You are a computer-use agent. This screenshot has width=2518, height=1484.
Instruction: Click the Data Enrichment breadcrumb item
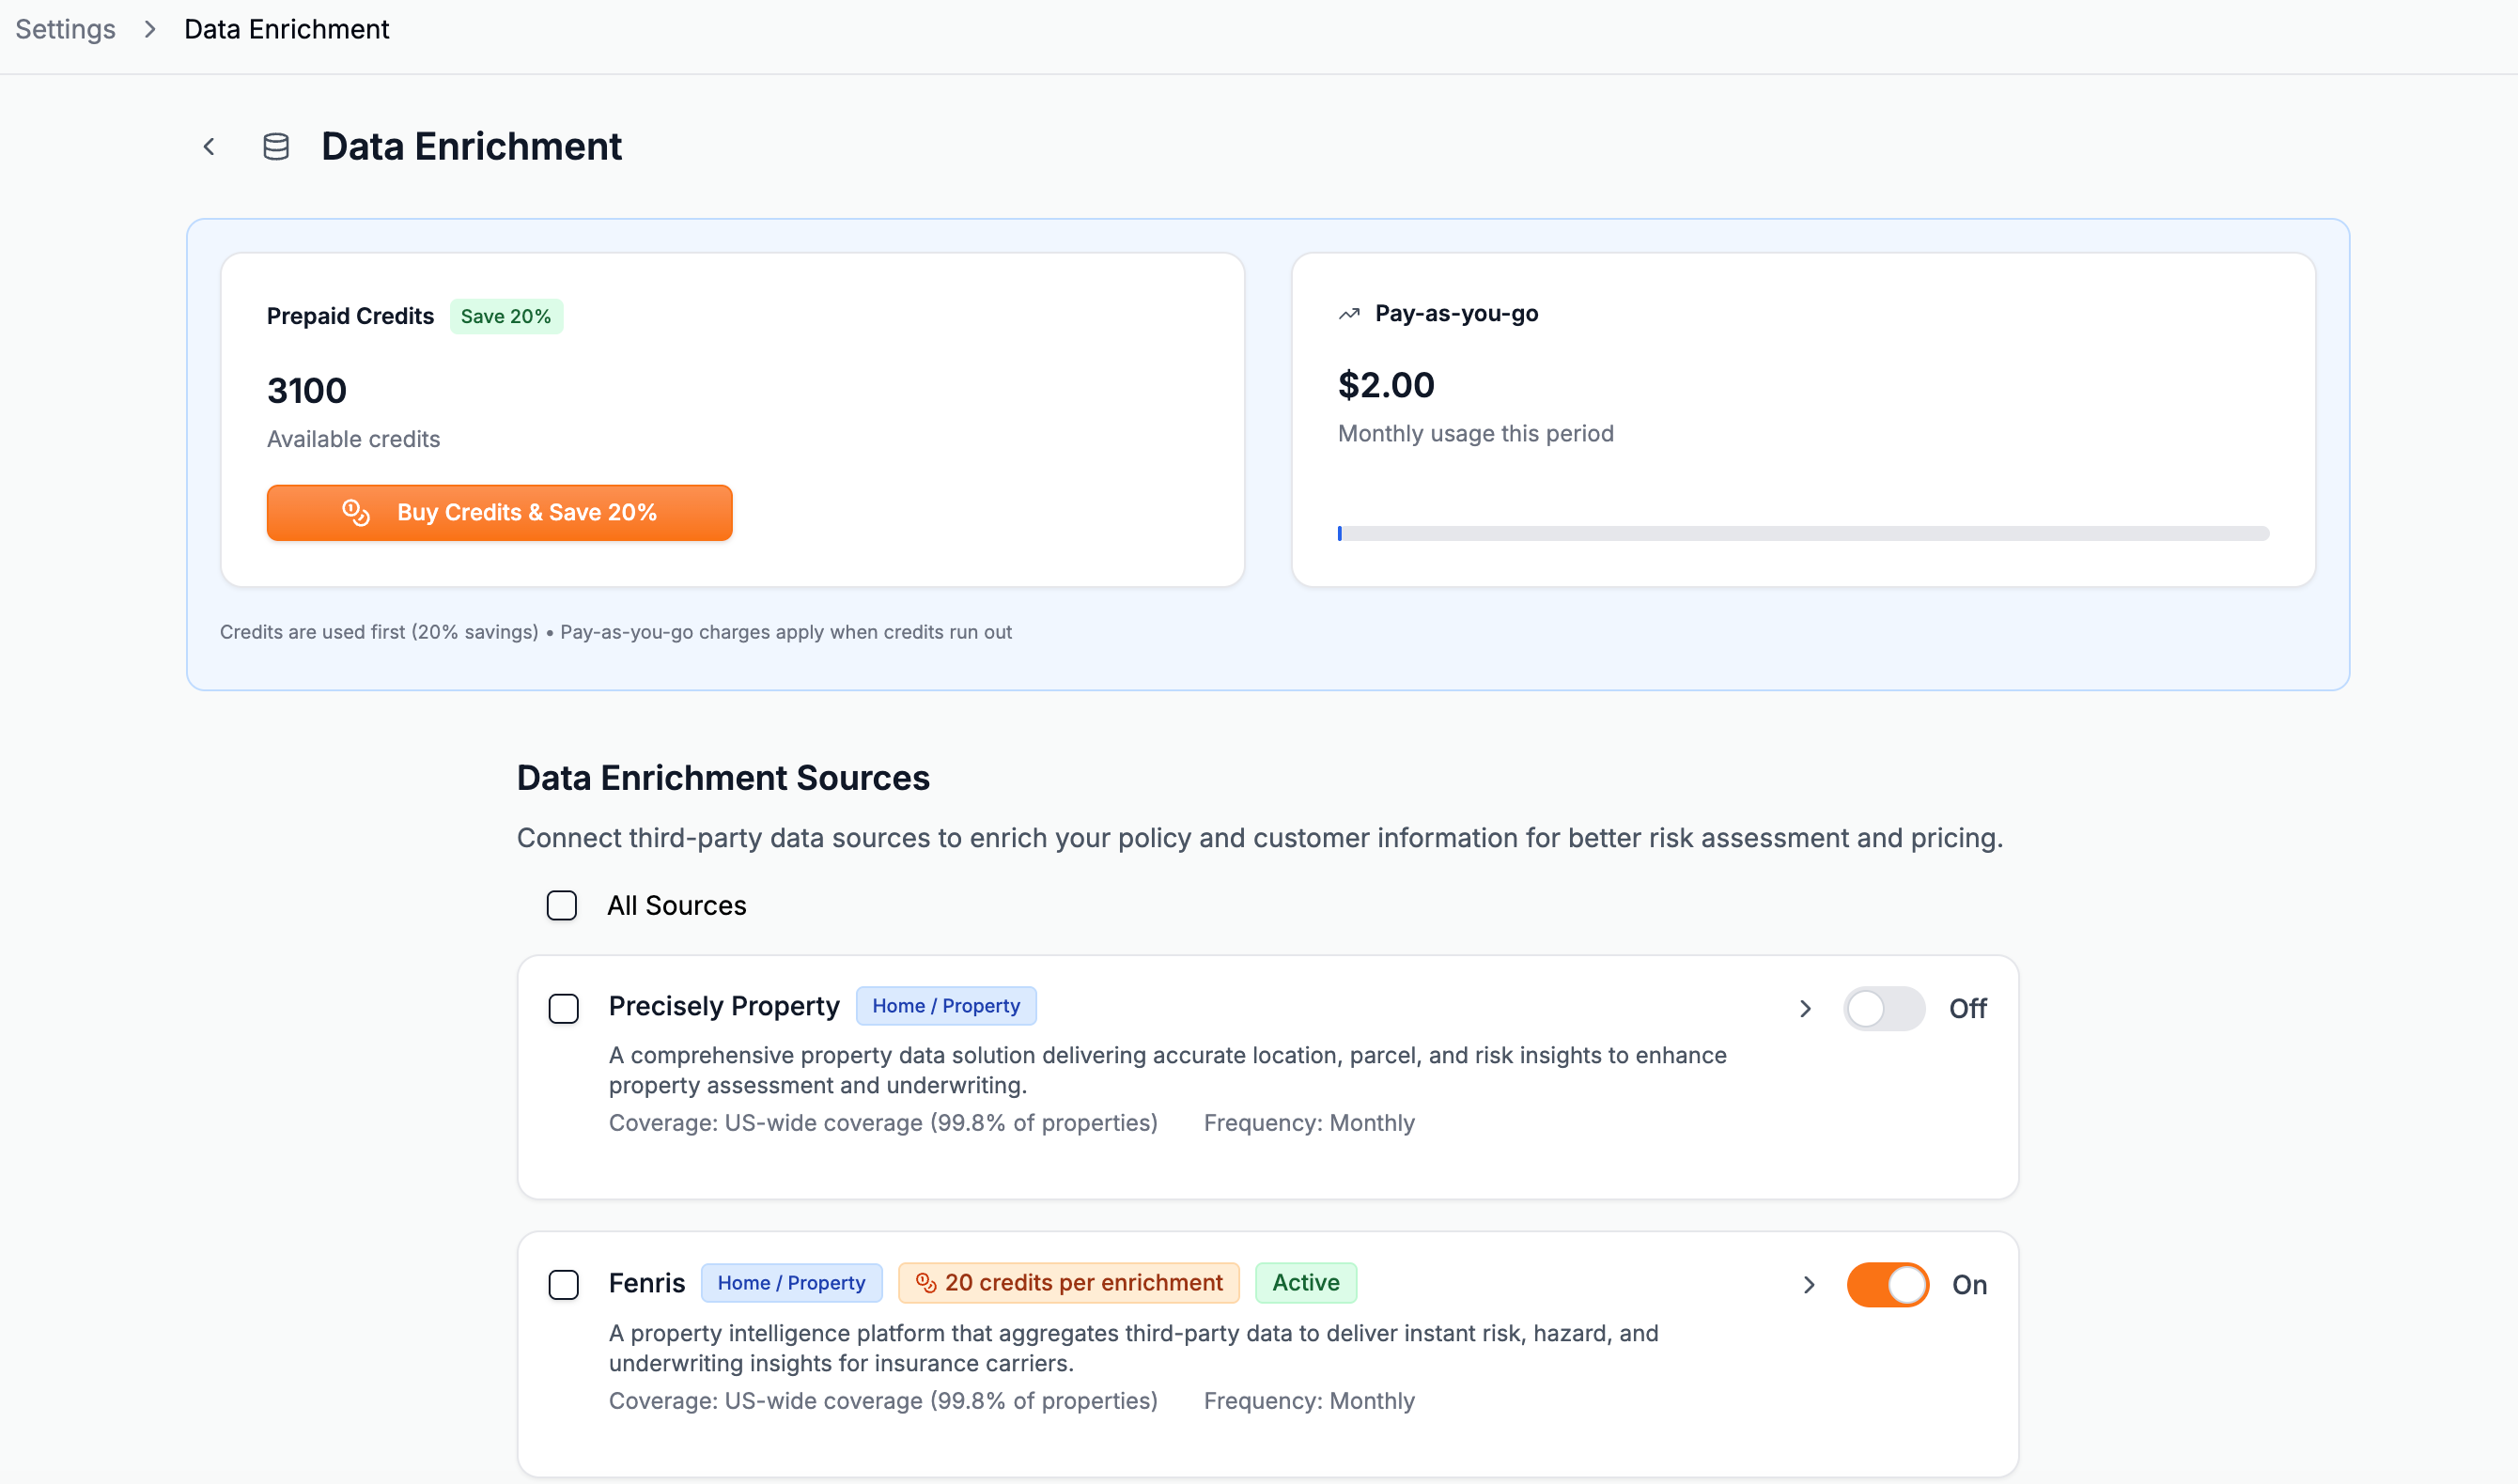coord(287,30)
